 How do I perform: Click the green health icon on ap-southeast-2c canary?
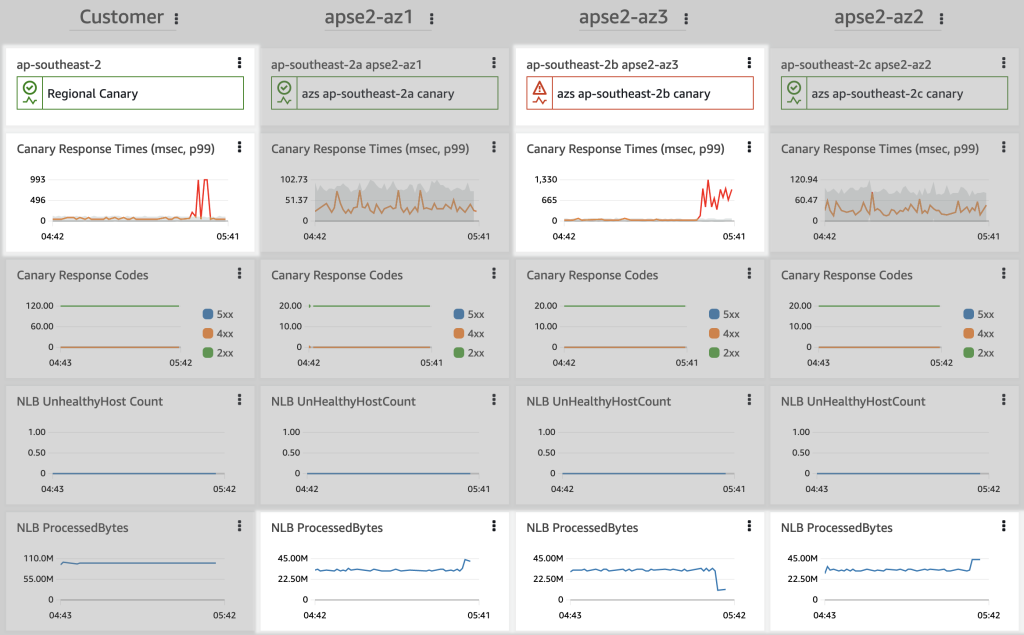point(795,93)
